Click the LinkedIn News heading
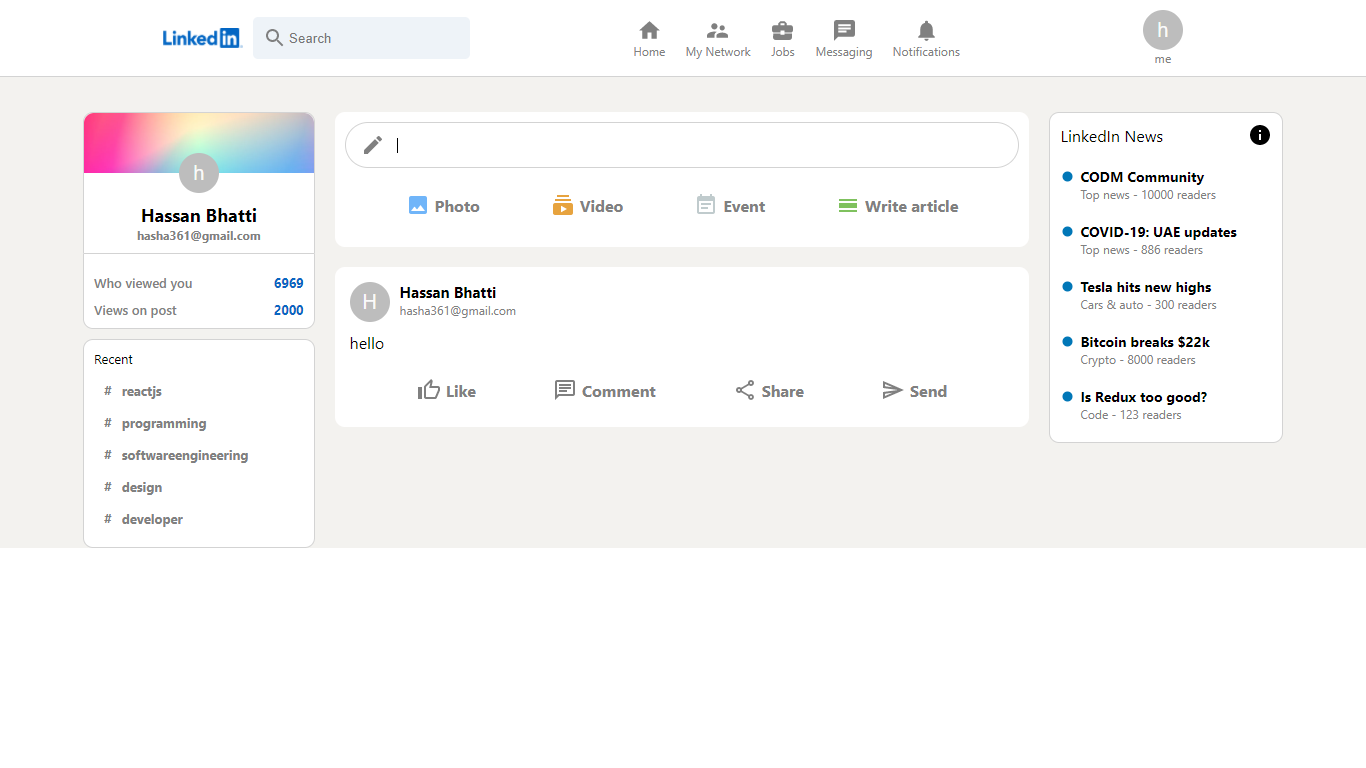1366x768 pixels. point(1112,136)
